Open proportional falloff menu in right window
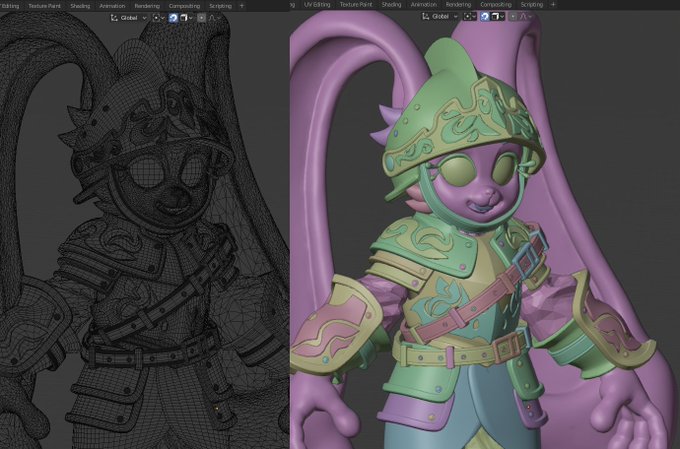680x449 pixels. pos(526,16)
